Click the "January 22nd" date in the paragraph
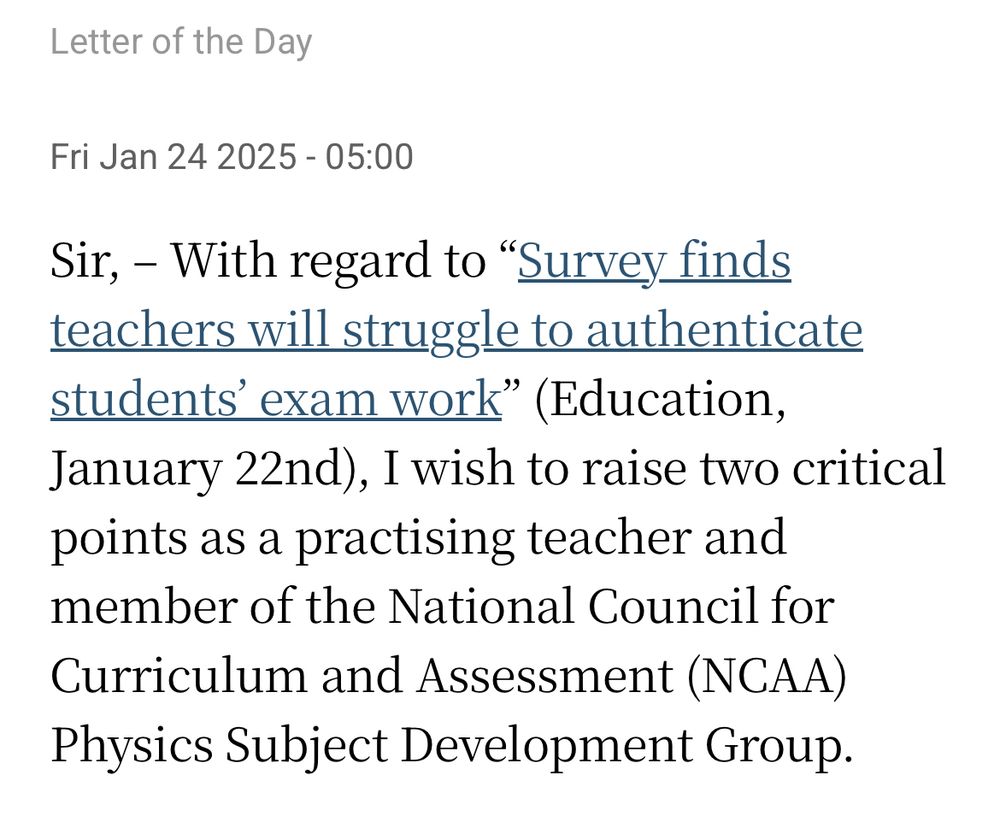 (x=197, y=469)
